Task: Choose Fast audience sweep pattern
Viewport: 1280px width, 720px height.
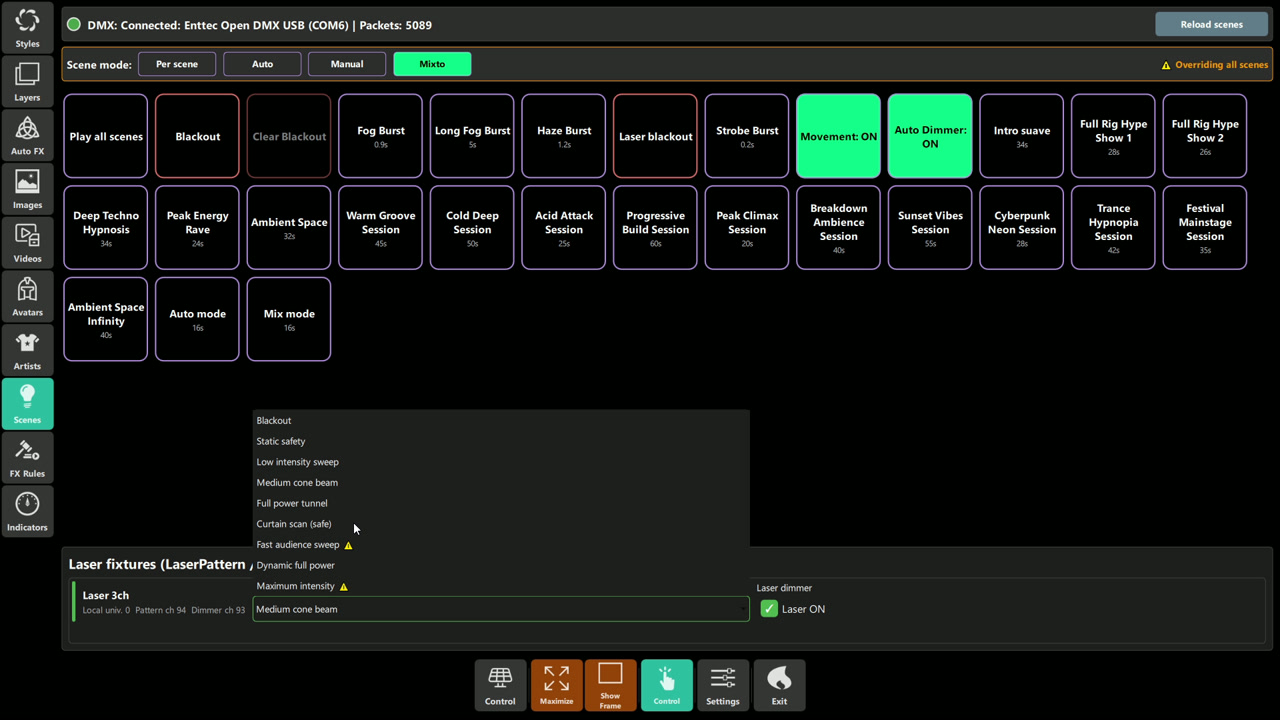Action: [501, 545]
